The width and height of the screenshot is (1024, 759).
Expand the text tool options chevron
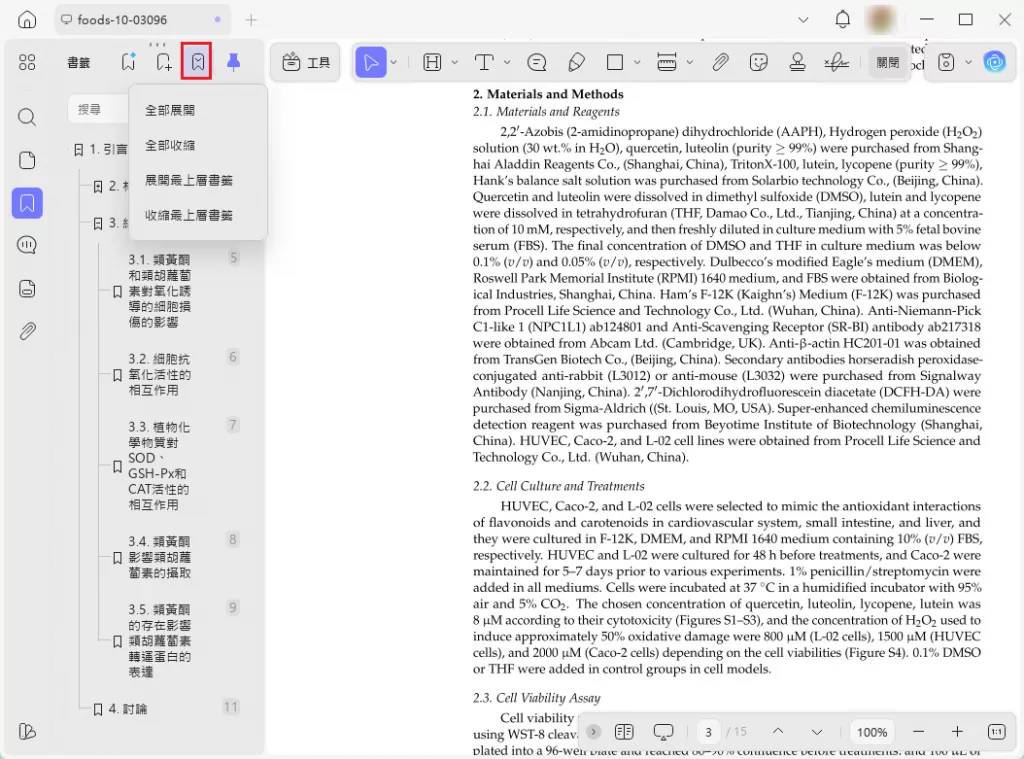pyautogui.click(x=505, y=62)
